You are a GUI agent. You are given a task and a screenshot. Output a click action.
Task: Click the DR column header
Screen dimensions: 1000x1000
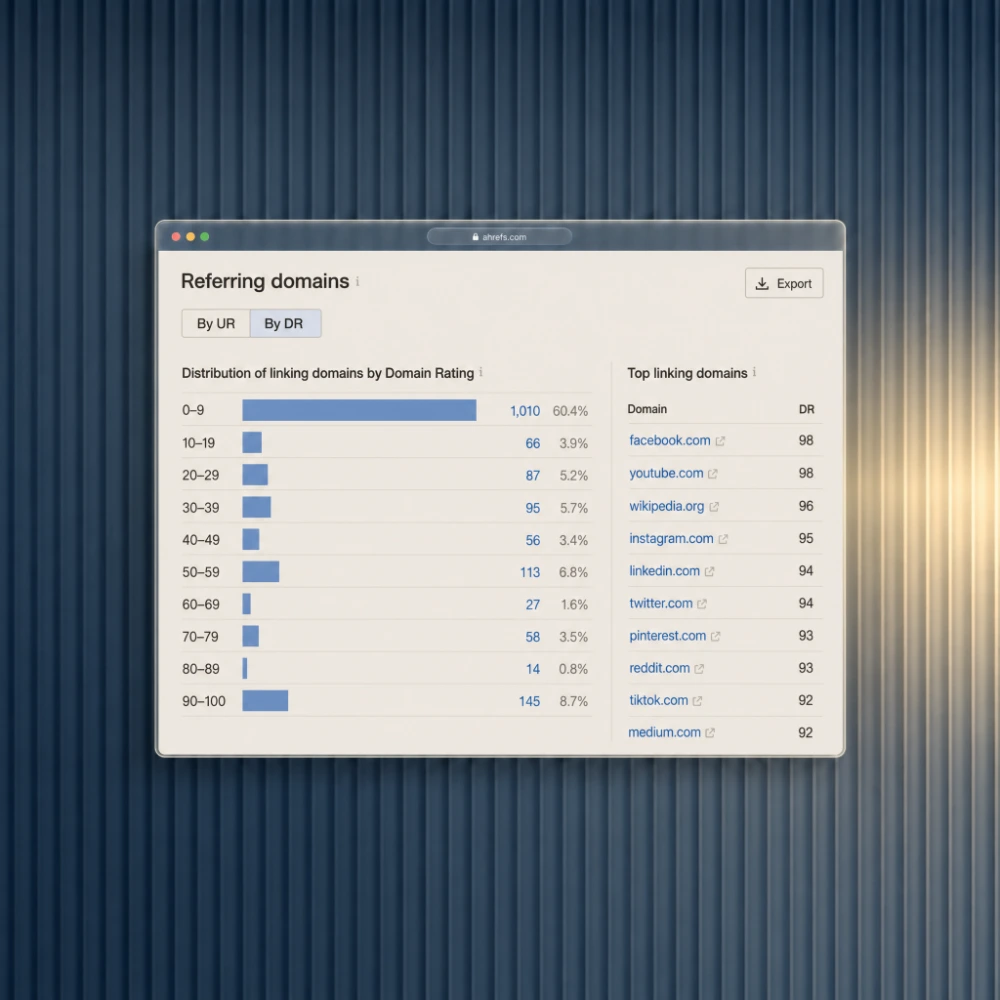click(806, 409)
